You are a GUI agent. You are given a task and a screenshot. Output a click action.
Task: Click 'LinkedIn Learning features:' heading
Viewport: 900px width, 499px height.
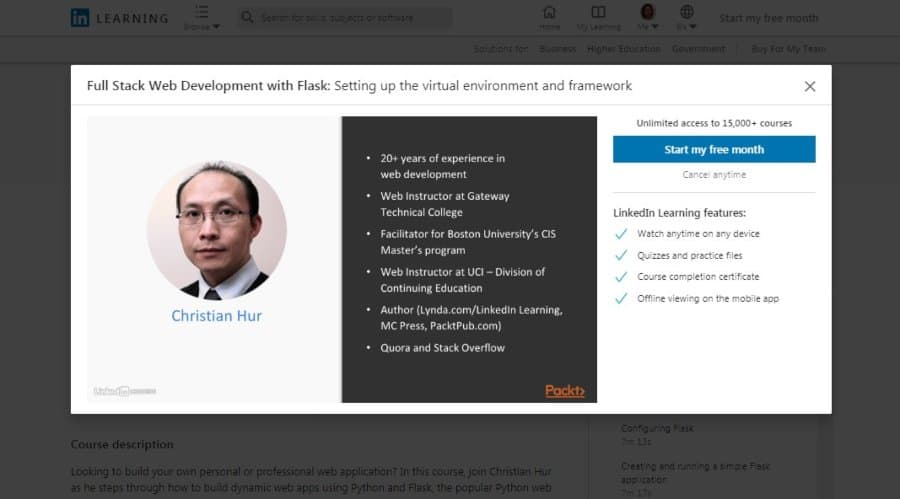pos(680,213)
